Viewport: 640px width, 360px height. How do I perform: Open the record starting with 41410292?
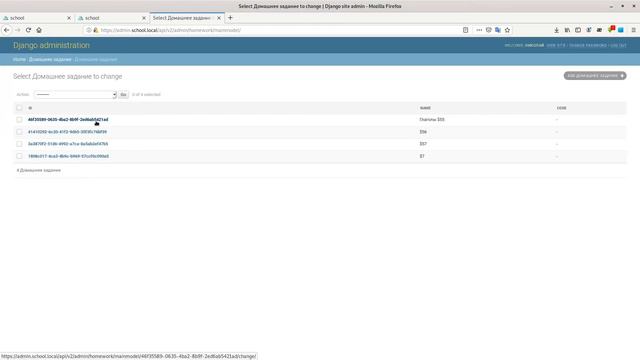(x=67, y=132)
